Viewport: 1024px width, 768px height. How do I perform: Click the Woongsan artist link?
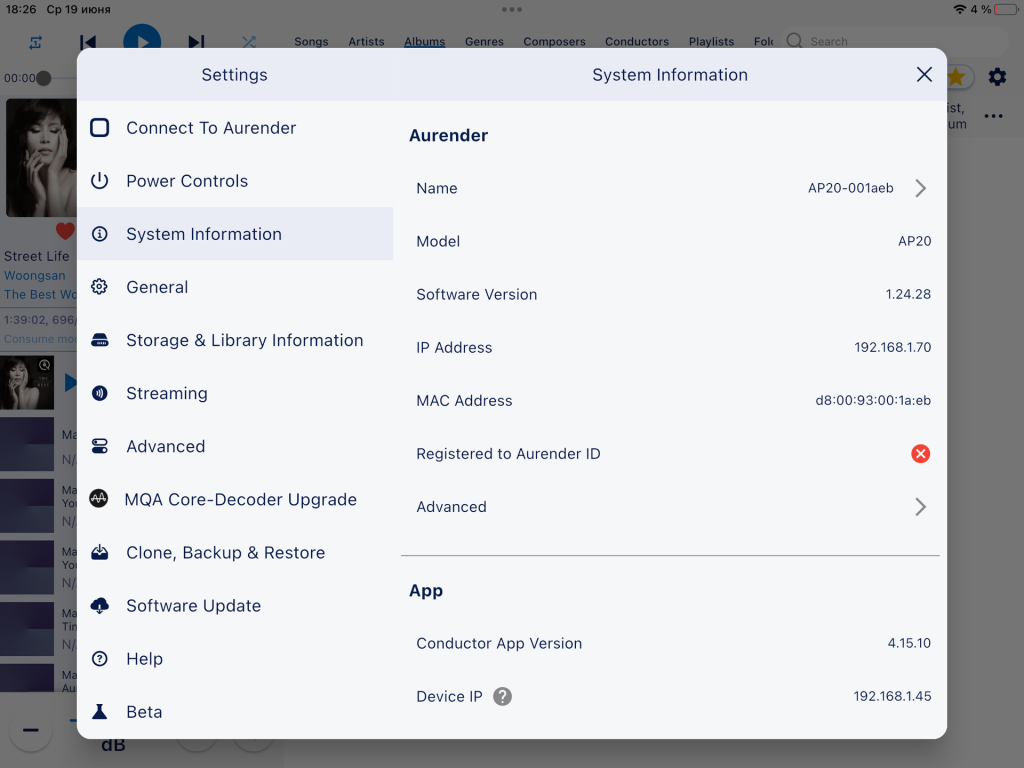click(35, 276)
